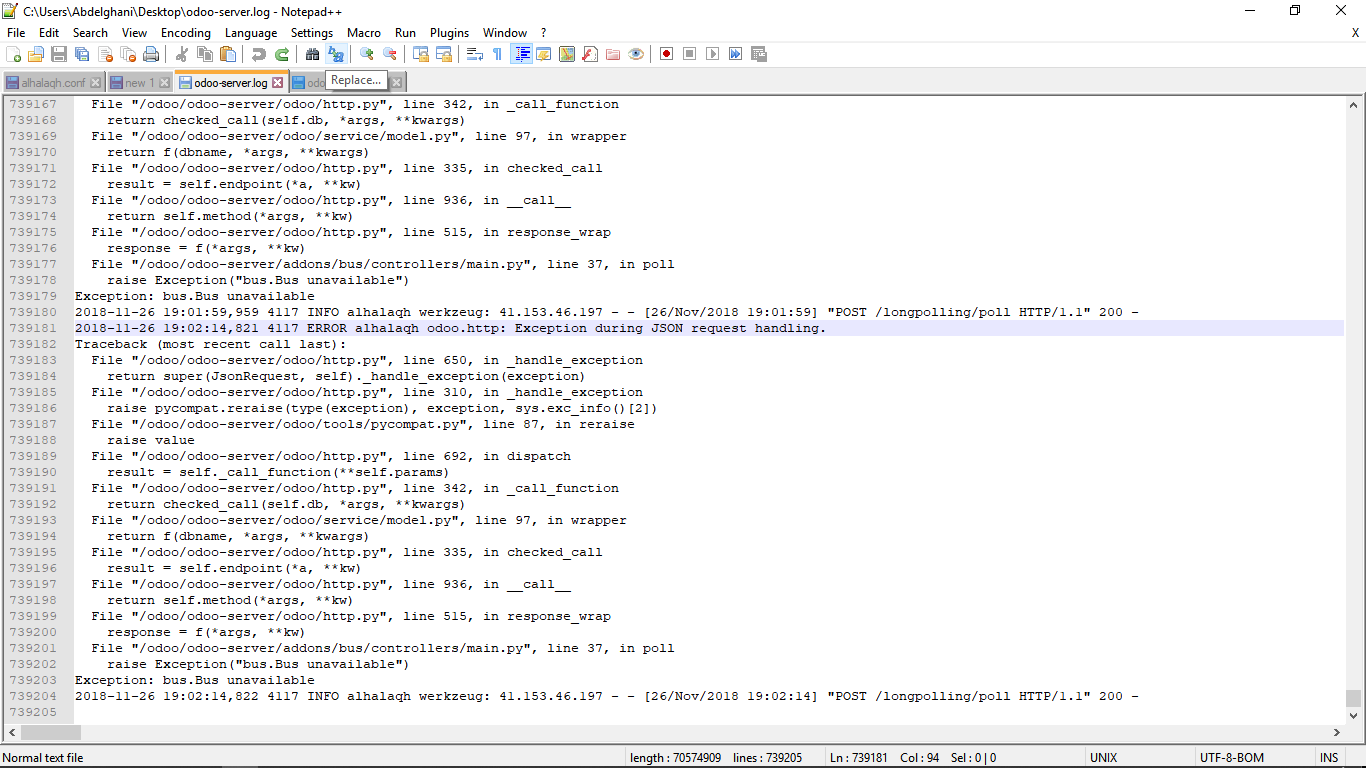Toggle show all characters (pilcrow icon)

click(x=498, y=54)
